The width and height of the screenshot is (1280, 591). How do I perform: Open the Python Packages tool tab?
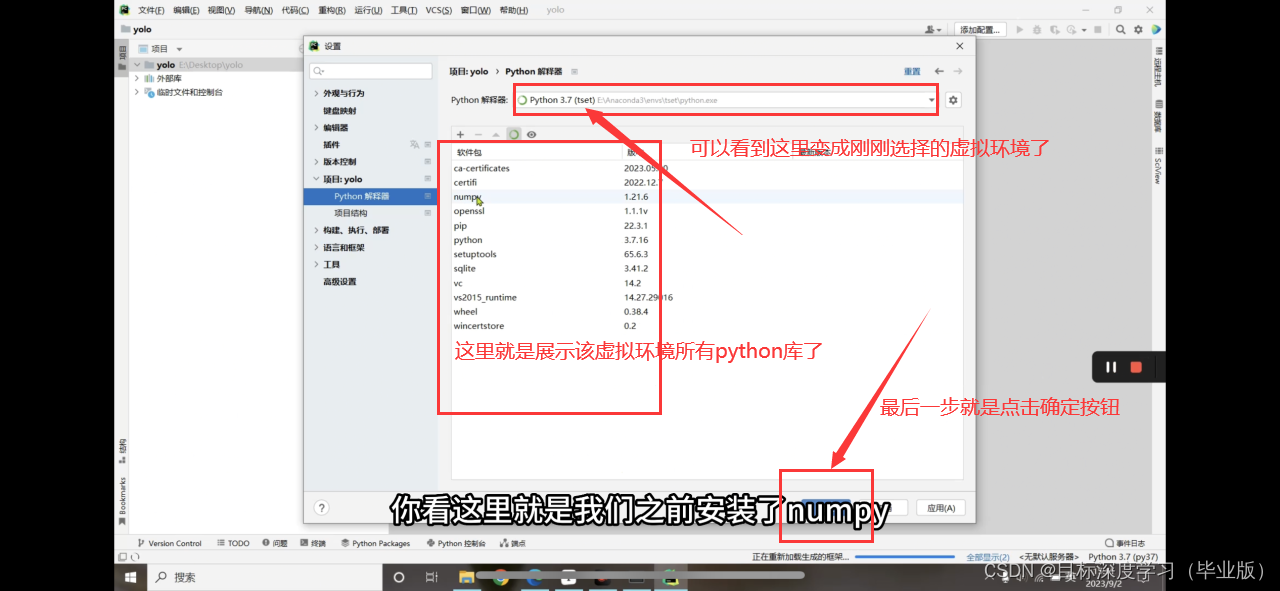pyautogui.click(x=375, y=543)
